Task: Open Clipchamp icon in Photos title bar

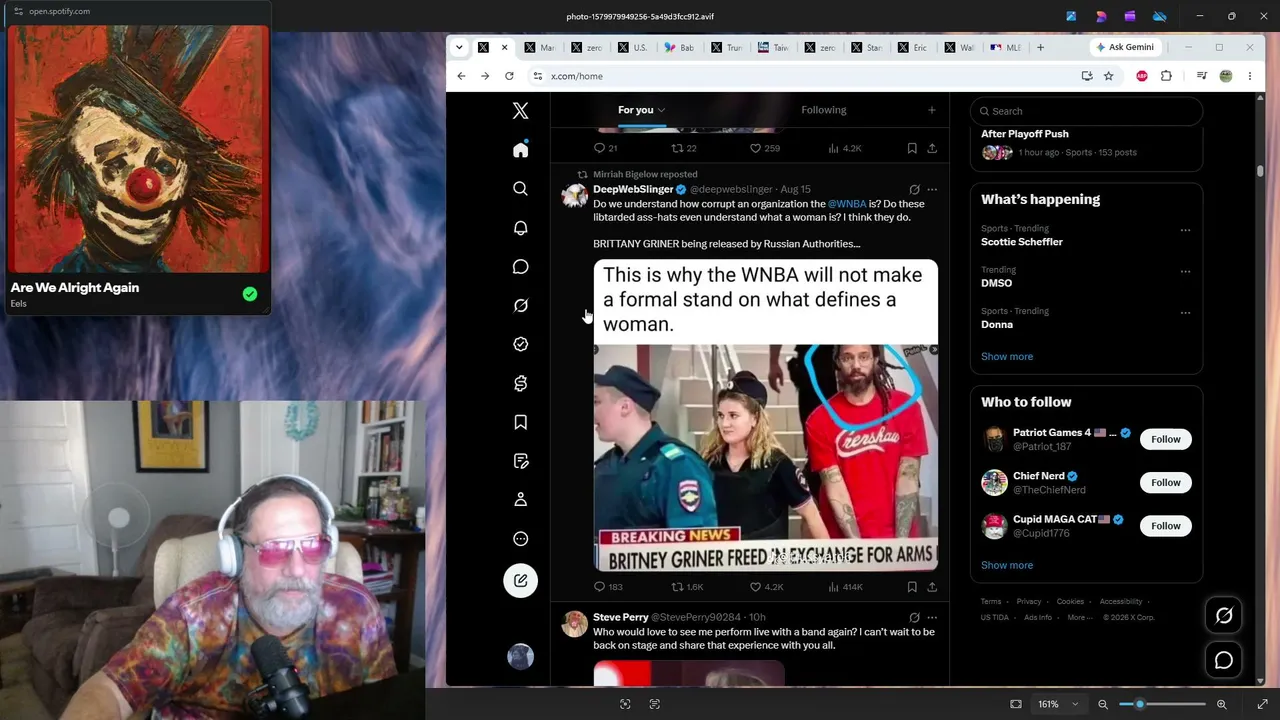Action: pyautogui.click(x=1130, y=16)
